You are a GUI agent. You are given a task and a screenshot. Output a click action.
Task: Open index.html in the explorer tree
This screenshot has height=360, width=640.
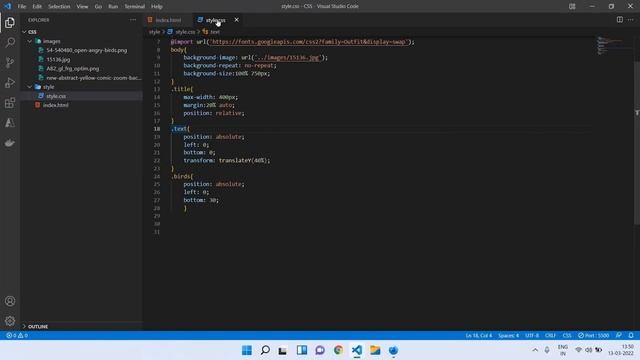[56, 105]
